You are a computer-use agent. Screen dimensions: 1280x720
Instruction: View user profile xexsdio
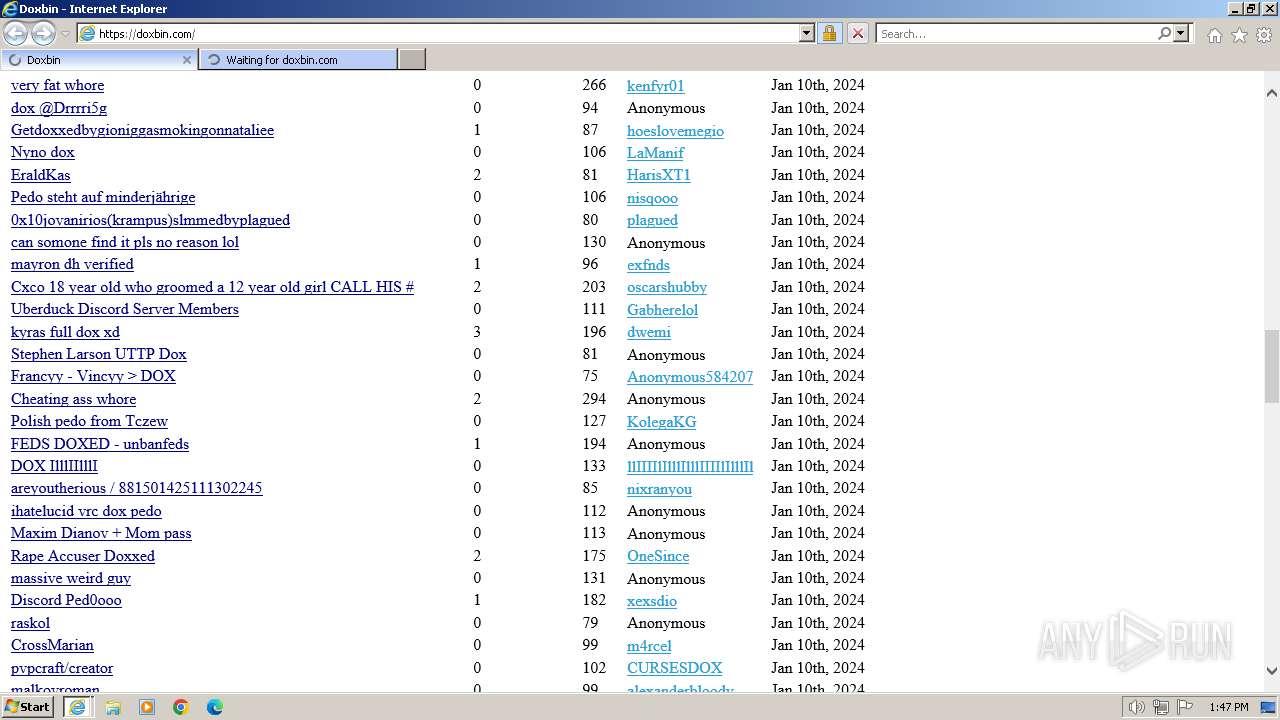(x=652, y=601)
